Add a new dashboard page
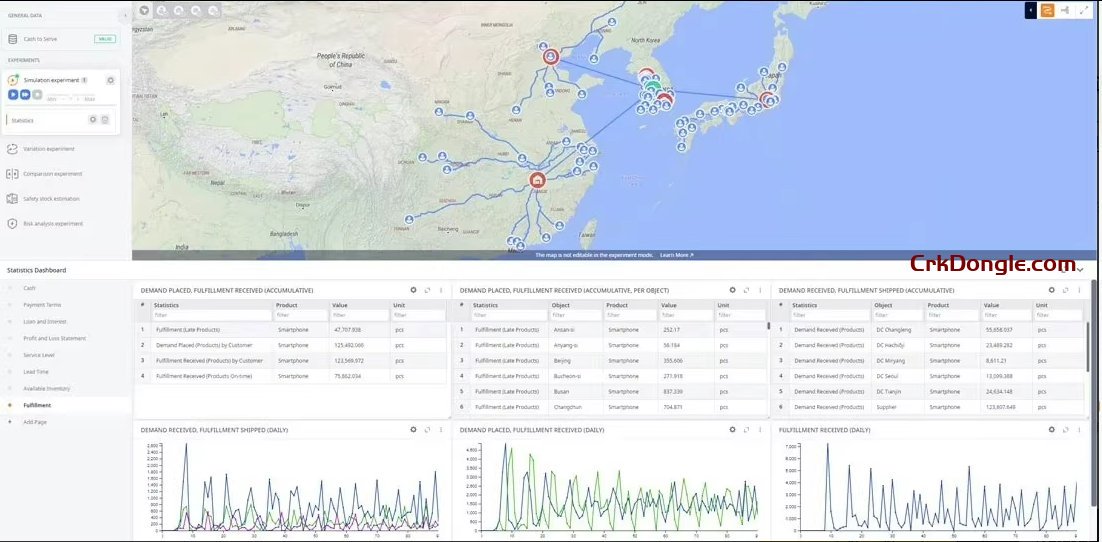Image resolution: width=1102 pixels, height=542 pixels. 34,422
